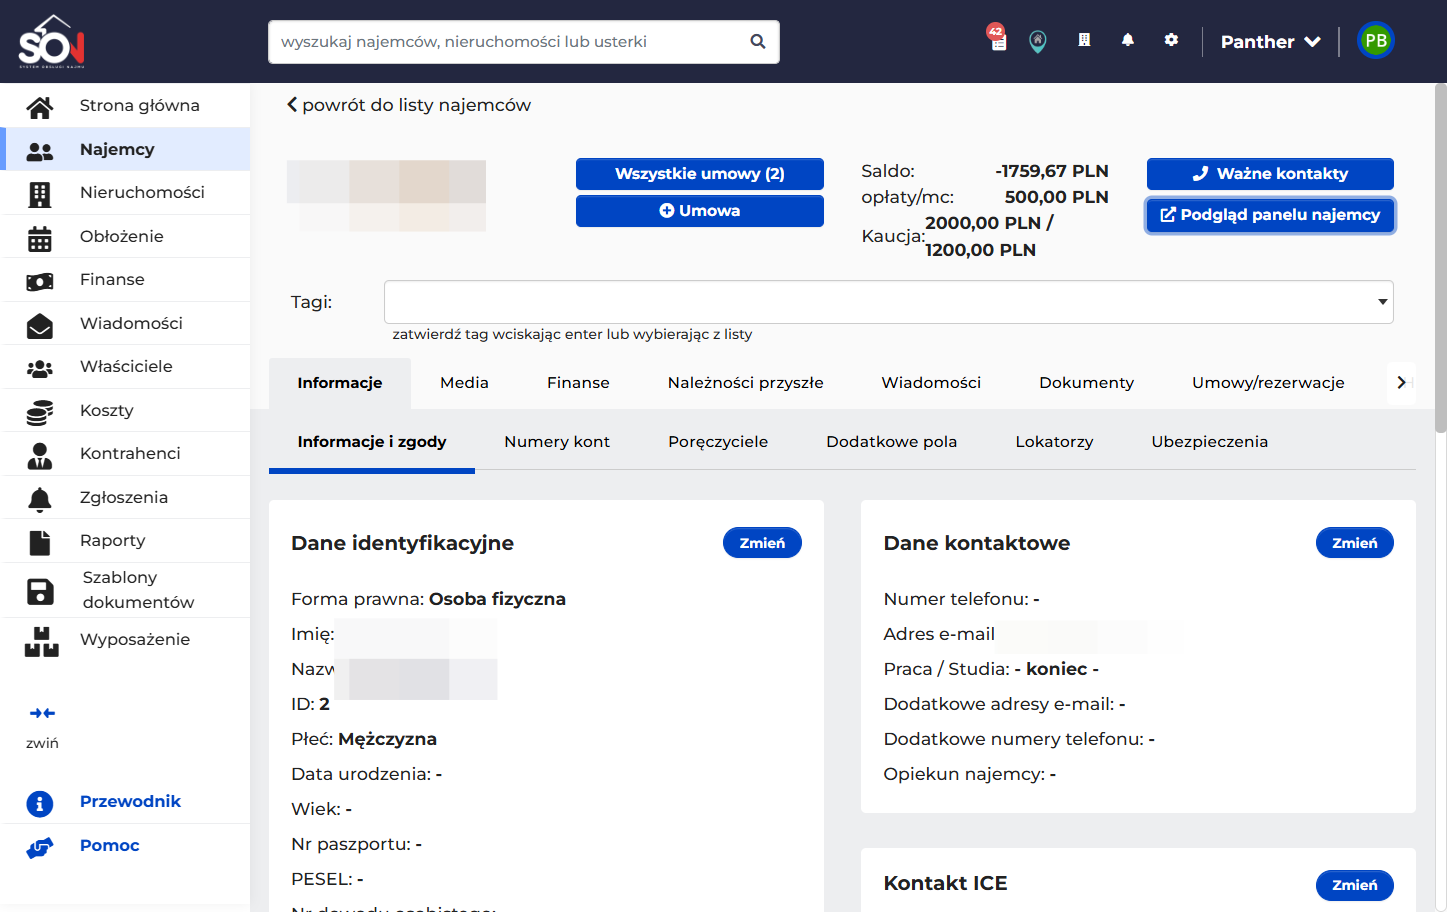Return via powrót do listy najemców

[409, 105]
